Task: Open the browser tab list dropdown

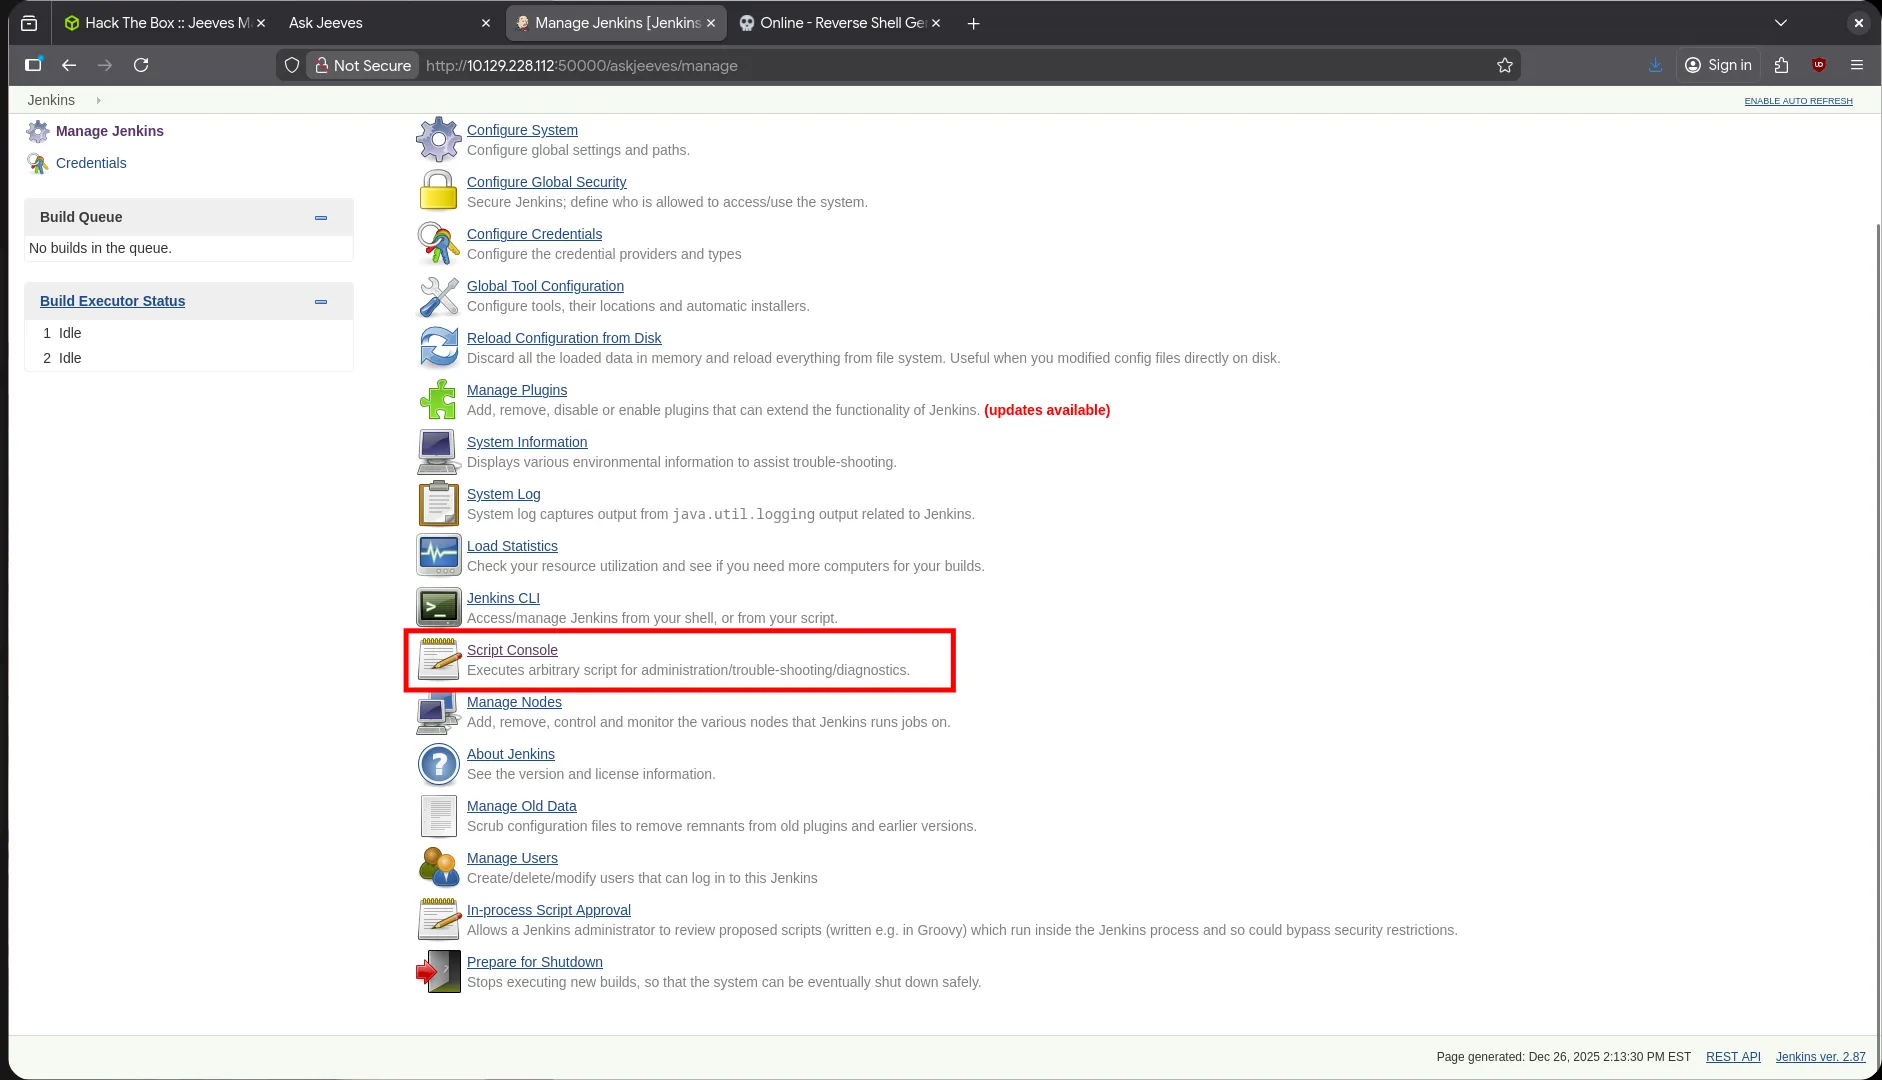Action: [1780, 22]
